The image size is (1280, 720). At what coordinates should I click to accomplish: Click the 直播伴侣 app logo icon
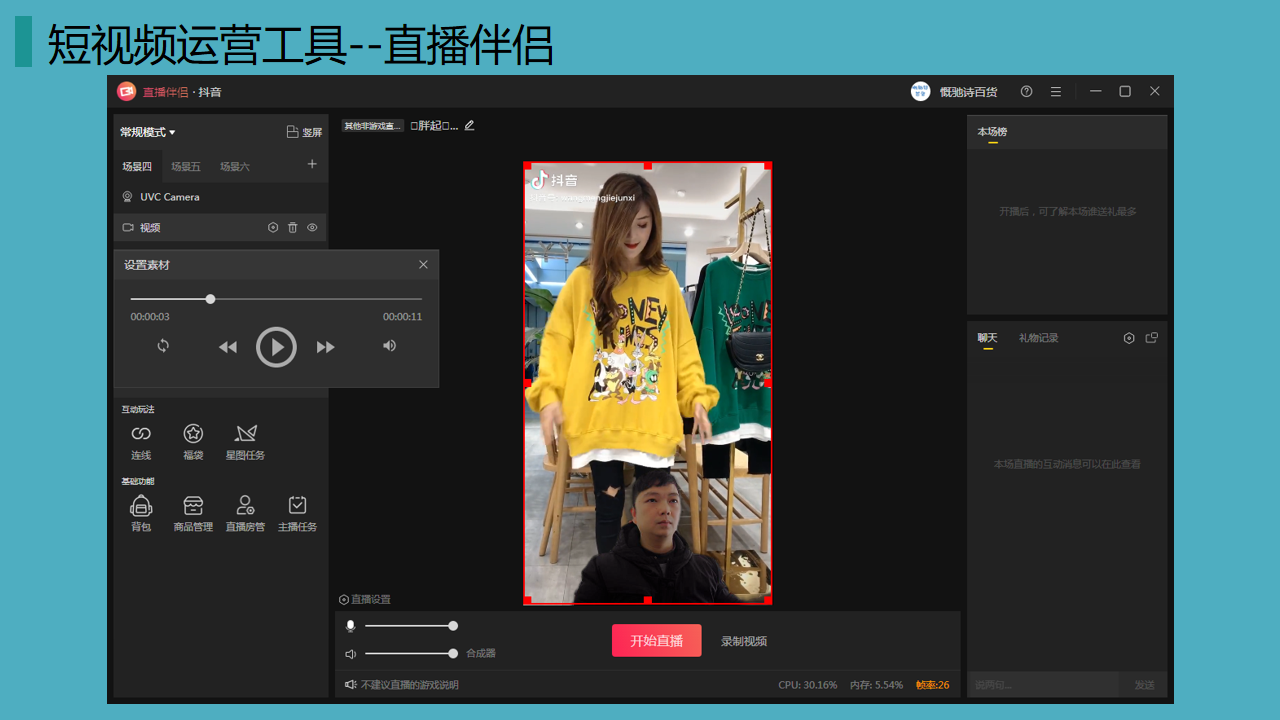pyautogui.click(x=126, y=91)
